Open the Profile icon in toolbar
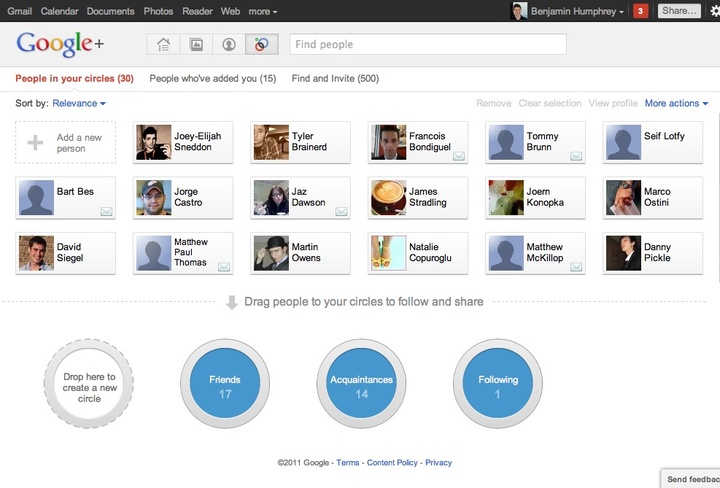 [x=229, y=45]
